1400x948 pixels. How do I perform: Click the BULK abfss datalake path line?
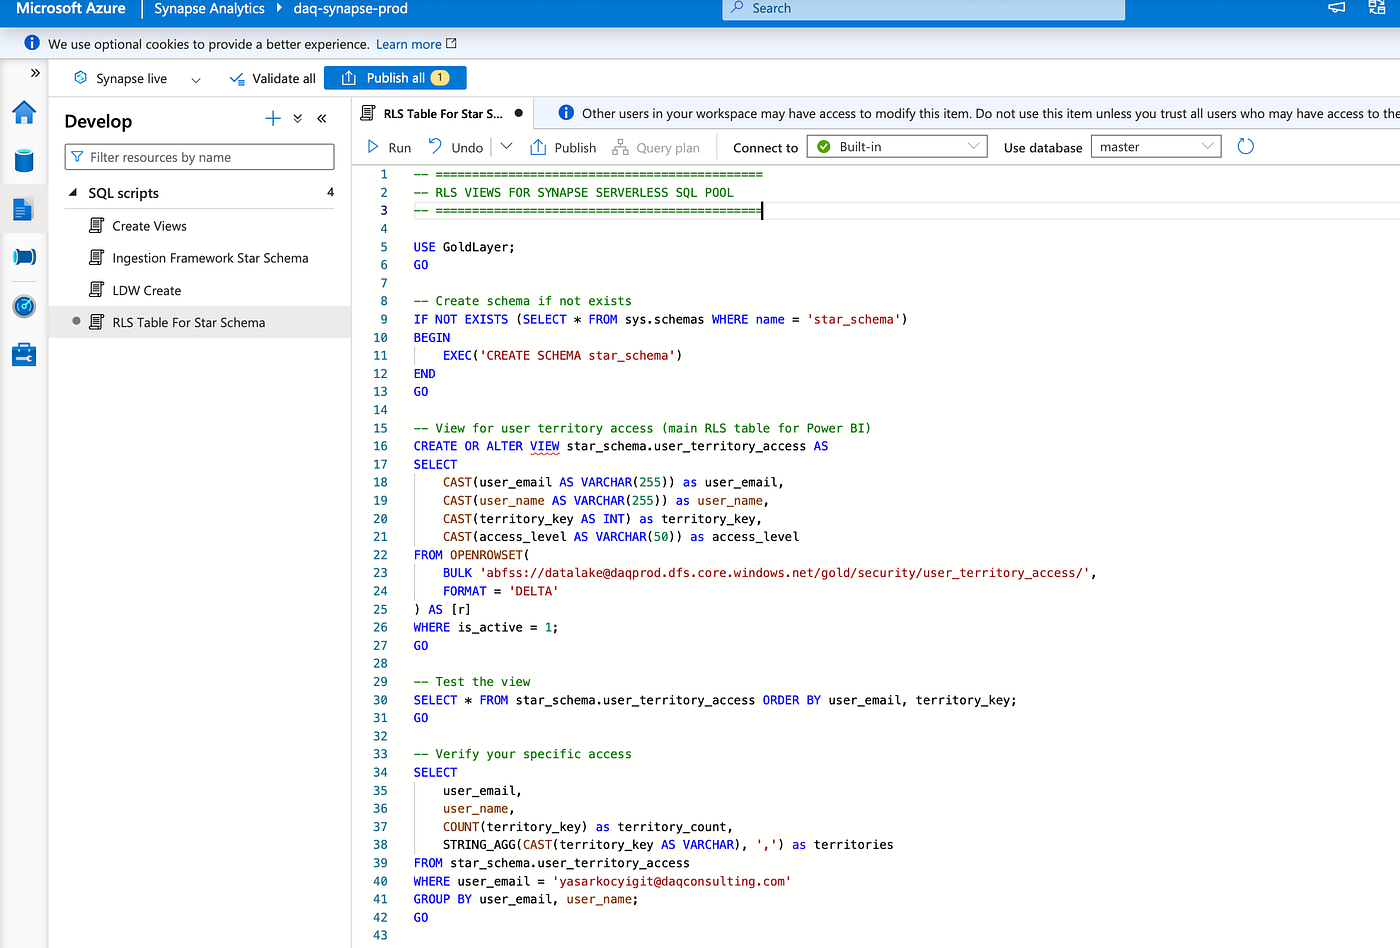point(770,573)
